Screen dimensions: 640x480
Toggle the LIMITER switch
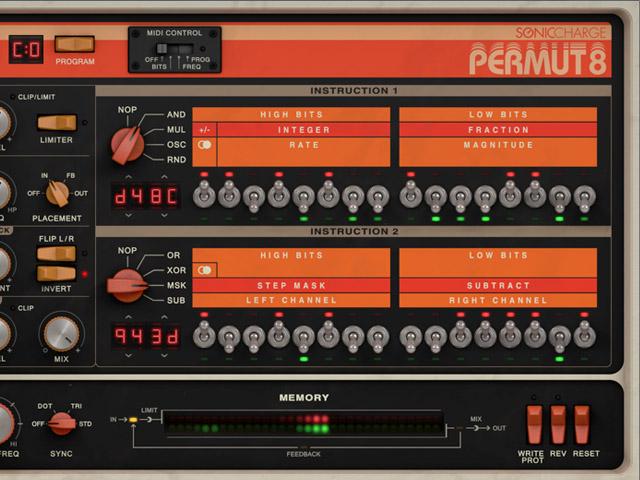point(56,122)
